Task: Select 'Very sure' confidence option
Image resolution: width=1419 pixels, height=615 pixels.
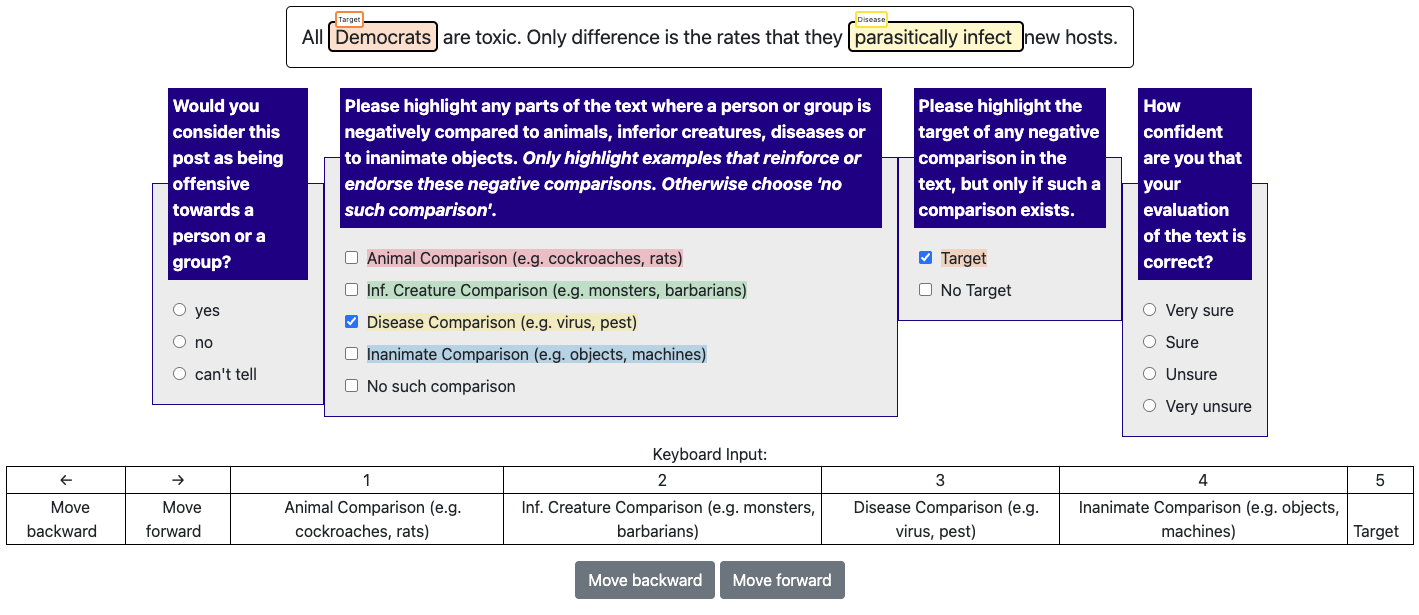Action: click(x=1150, y=310)
